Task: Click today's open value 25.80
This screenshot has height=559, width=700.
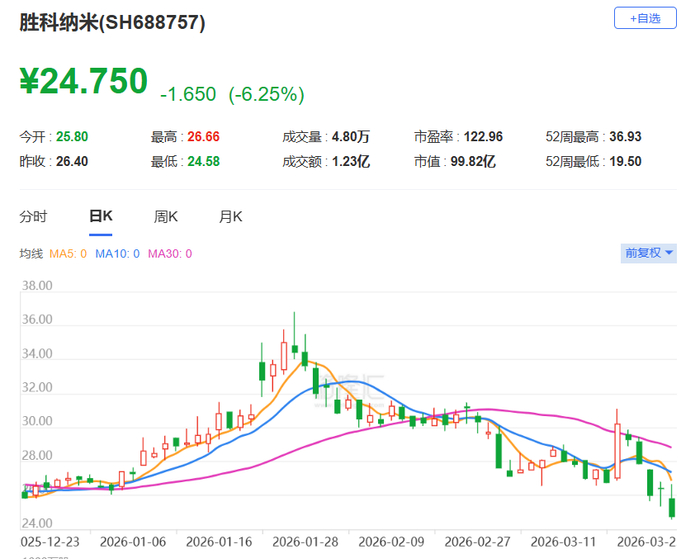Action: [72, 137]
